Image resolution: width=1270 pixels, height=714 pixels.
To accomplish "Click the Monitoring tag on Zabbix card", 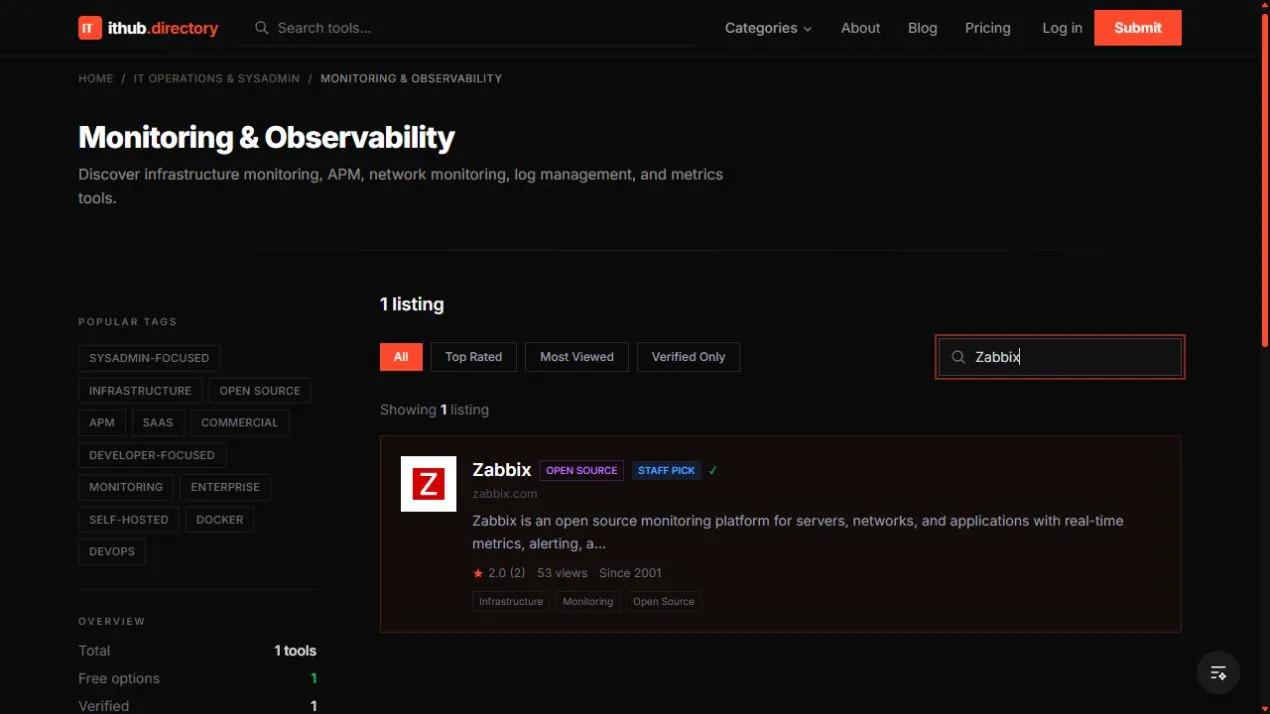I will coord(588,601).
